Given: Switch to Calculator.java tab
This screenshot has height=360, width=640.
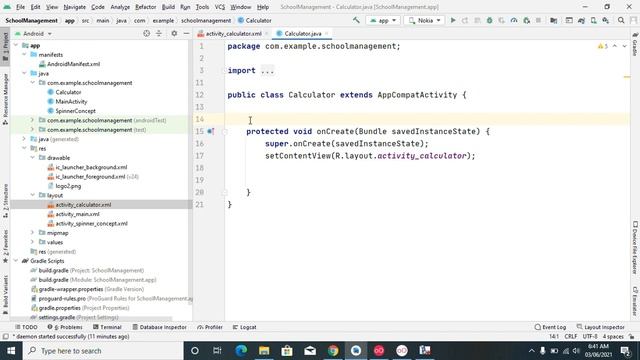Looking at the screenshot, I should point(302,33).
